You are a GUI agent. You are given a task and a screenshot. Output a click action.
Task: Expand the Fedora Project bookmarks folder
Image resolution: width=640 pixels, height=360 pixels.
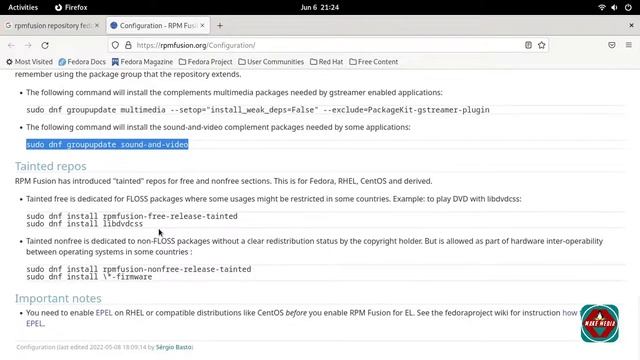(205, 62)
